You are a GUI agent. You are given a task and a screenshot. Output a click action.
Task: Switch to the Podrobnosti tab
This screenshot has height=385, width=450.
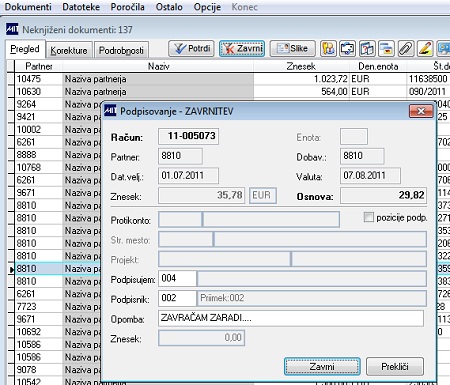pos(121,50)
